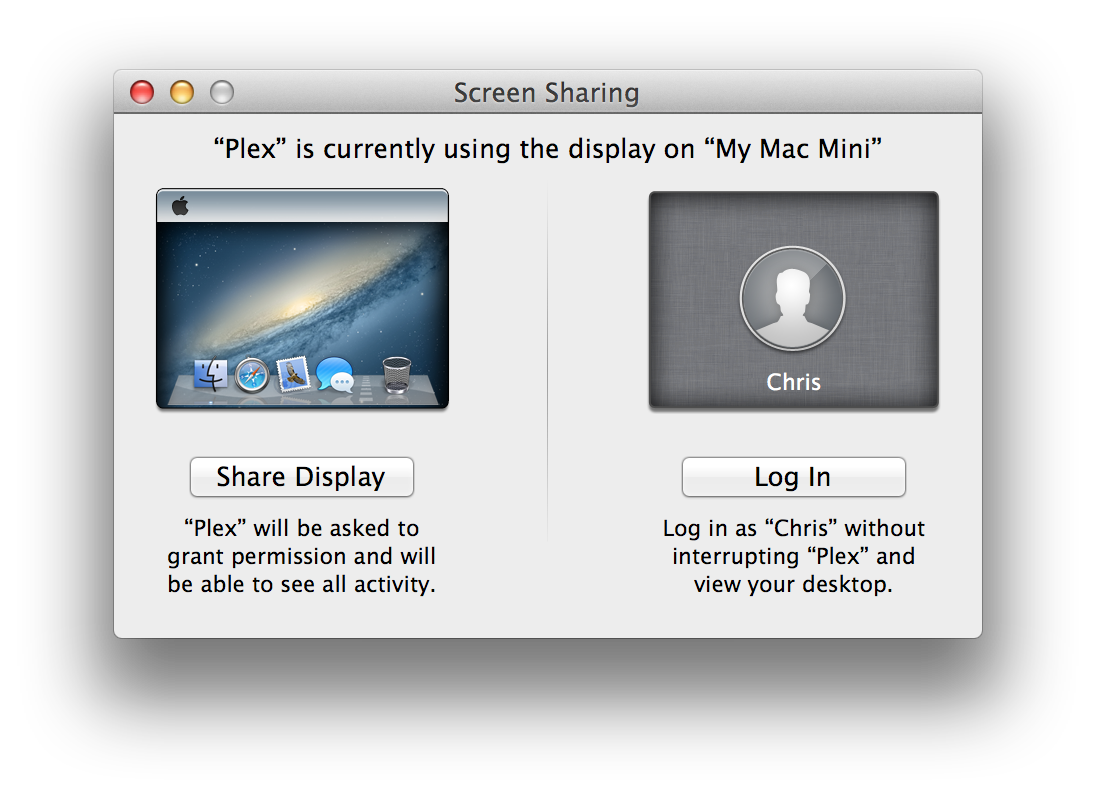Screen dimensions: 1096x796
Task: Click the Safari compass icon in preview
Action: [252, 375]
